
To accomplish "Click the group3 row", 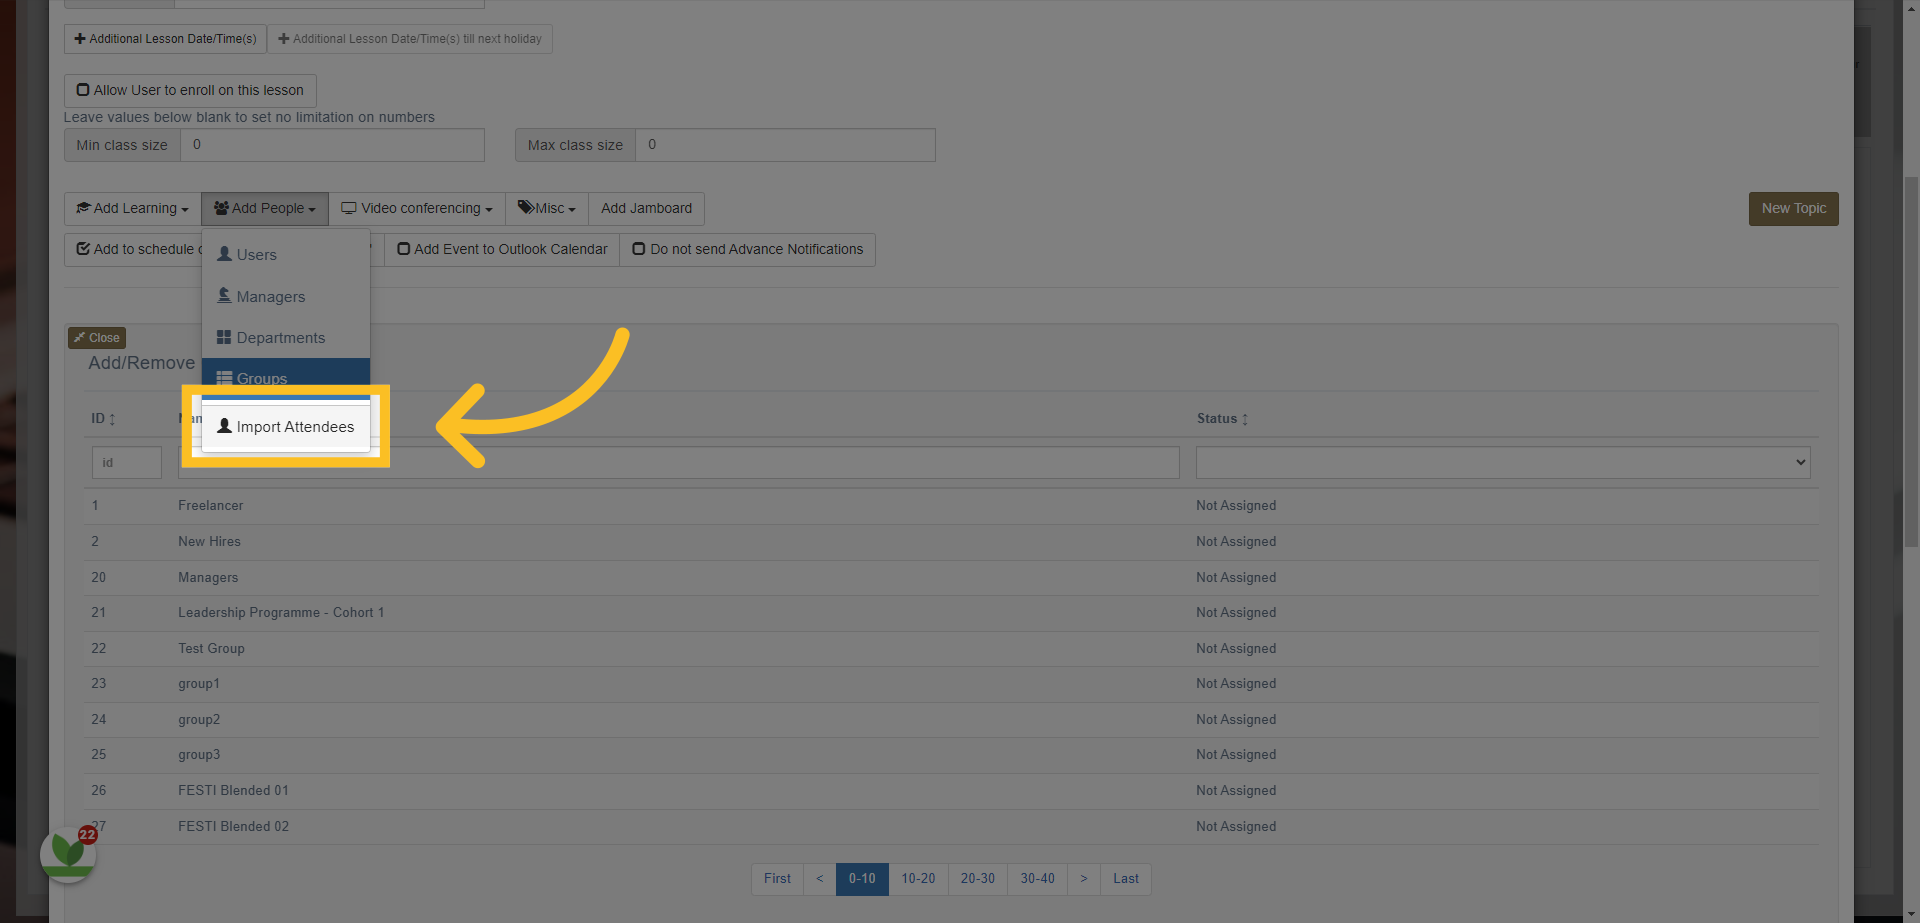I will 951,755.
